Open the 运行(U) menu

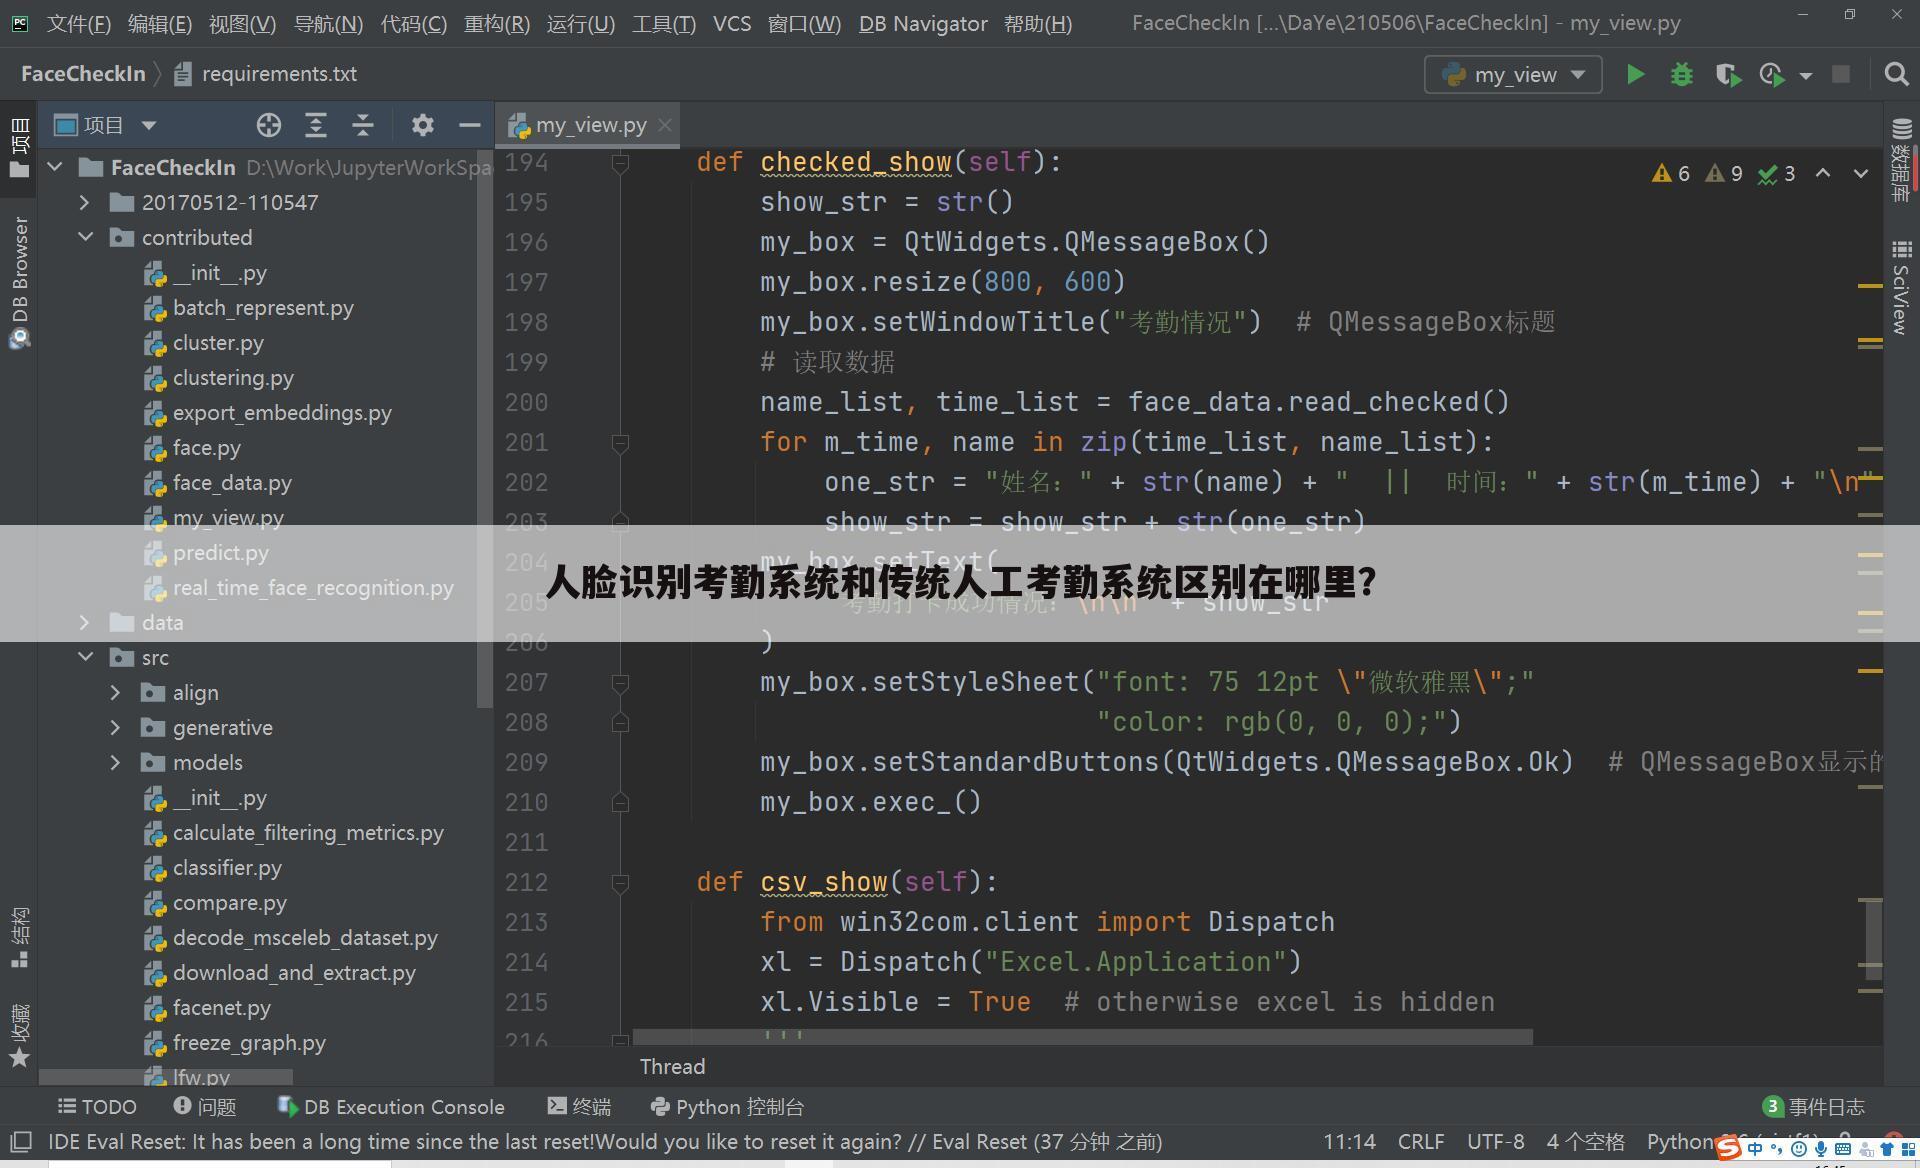[581, 23]
